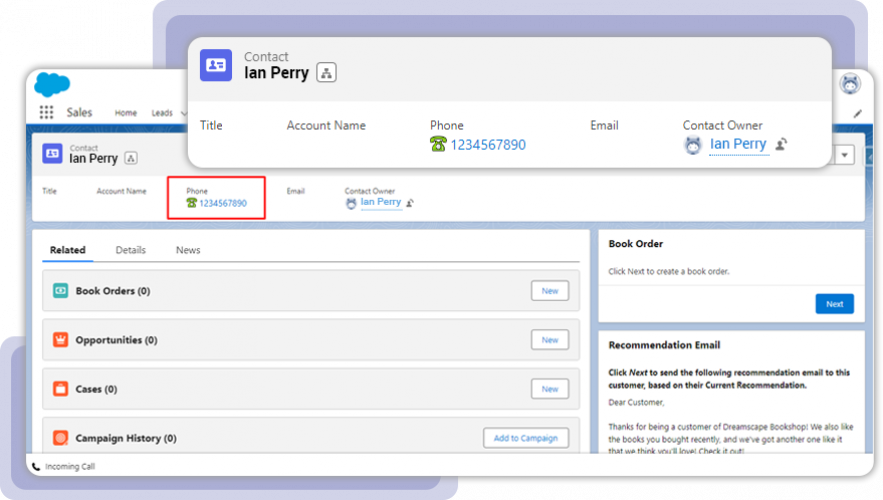Image resolution: width=883 pixels, height=500 pixels.
Task: Click change owner icon in the callout
Action: 781,144
